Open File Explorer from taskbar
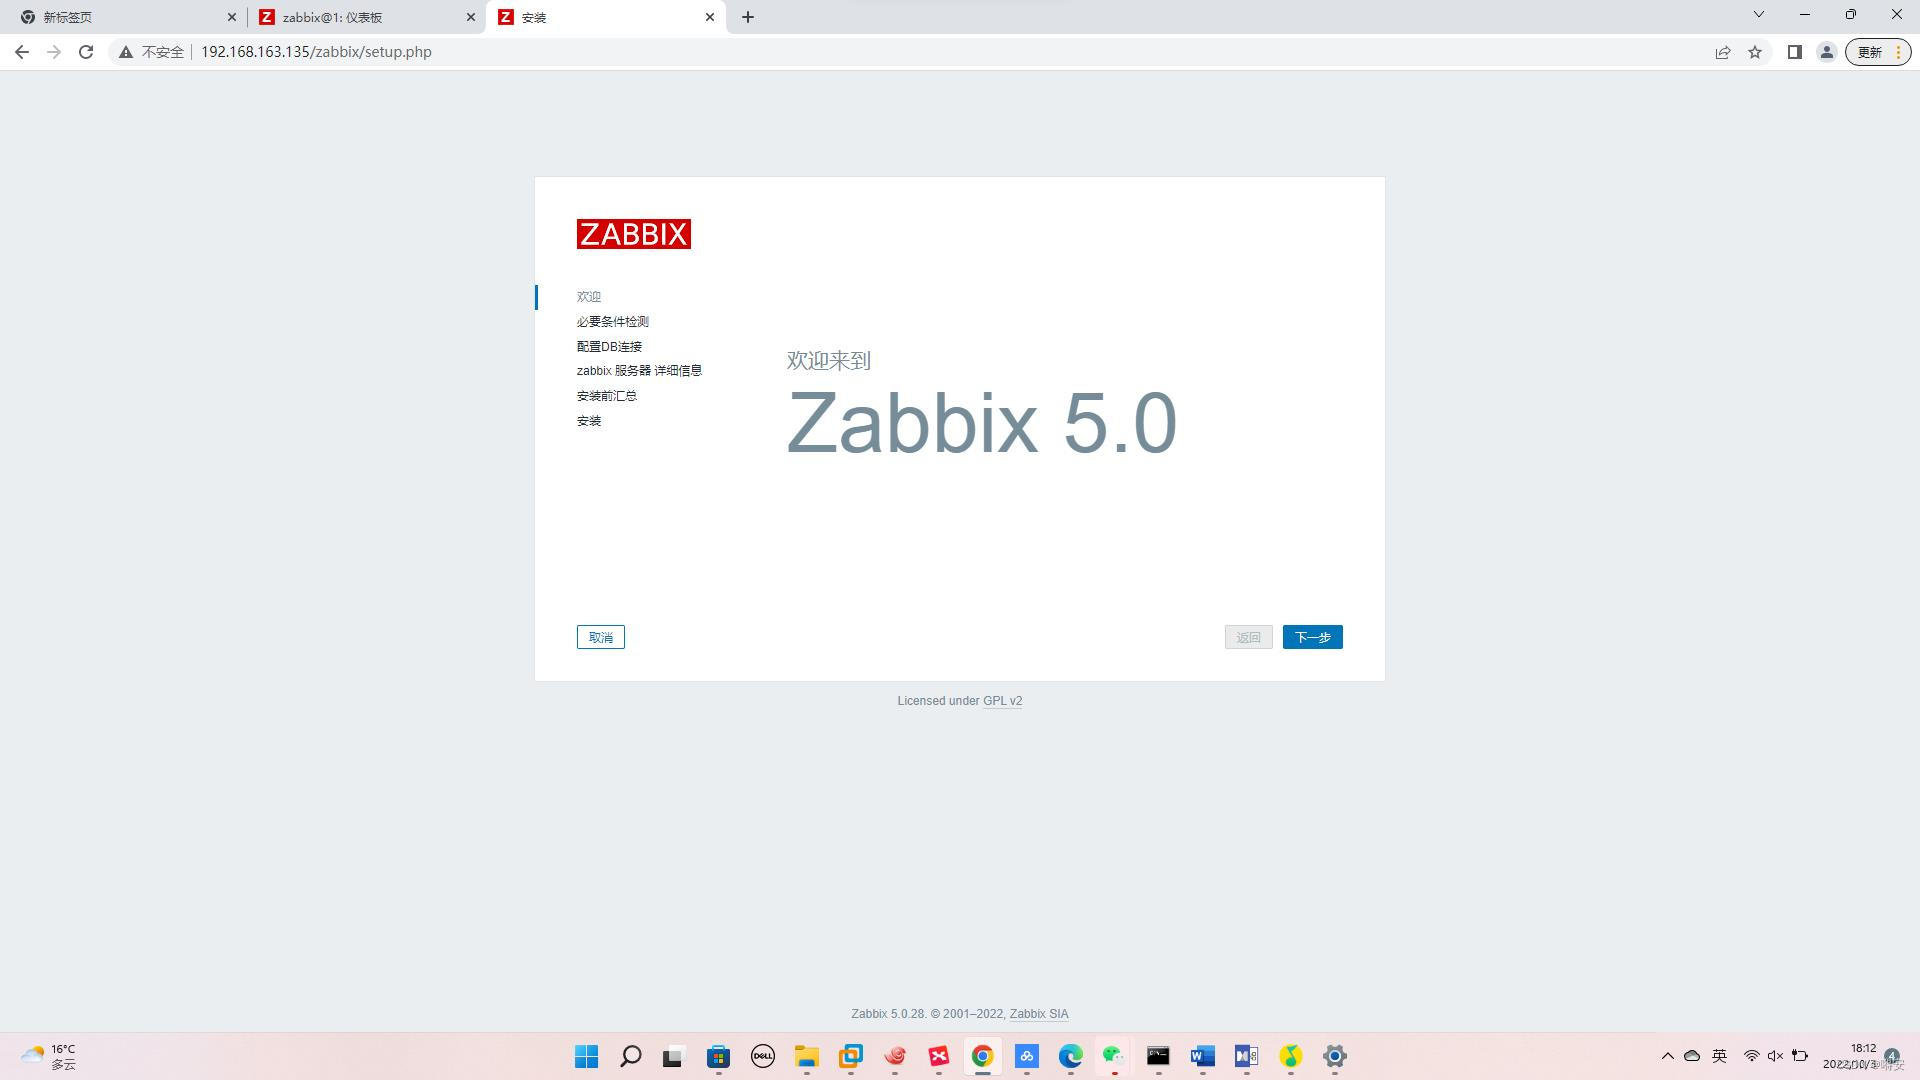This screenshot has width=1920, height=1080. [807, 1056]
